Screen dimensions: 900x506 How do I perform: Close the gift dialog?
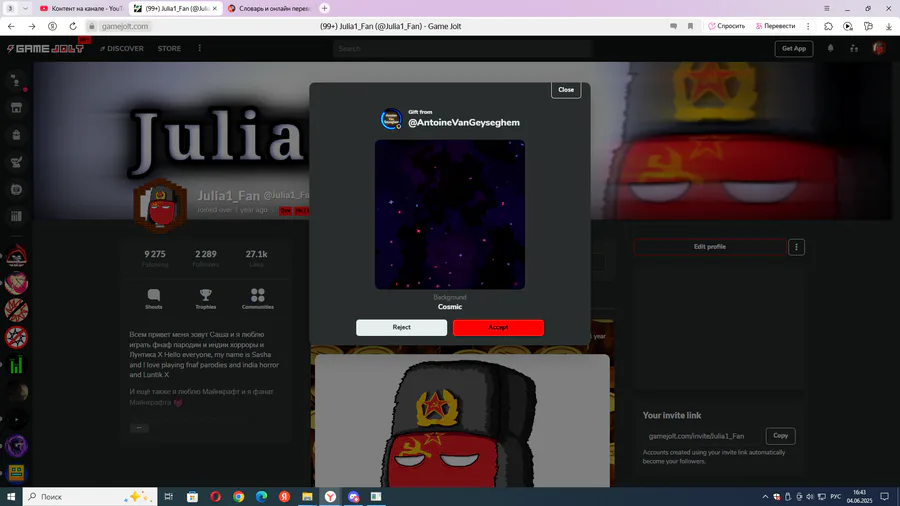point(566,89)
